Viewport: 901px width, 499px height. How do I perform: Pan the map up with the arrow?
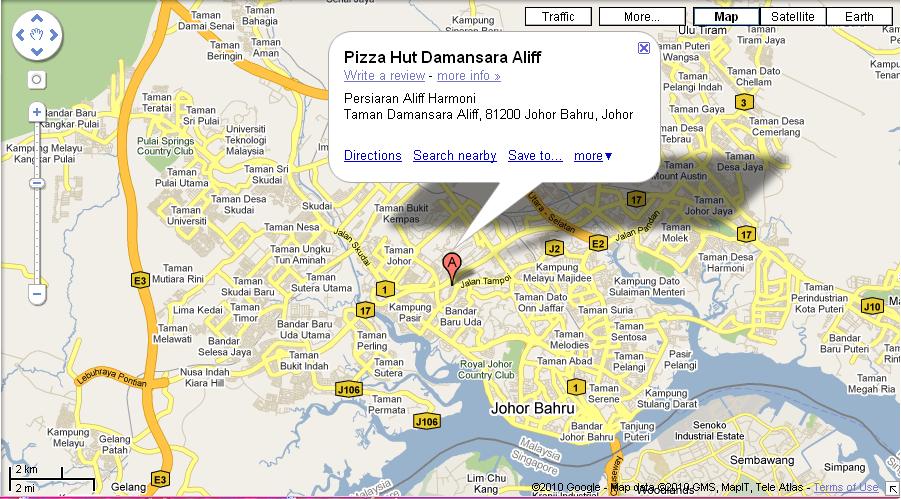point(37,18)
